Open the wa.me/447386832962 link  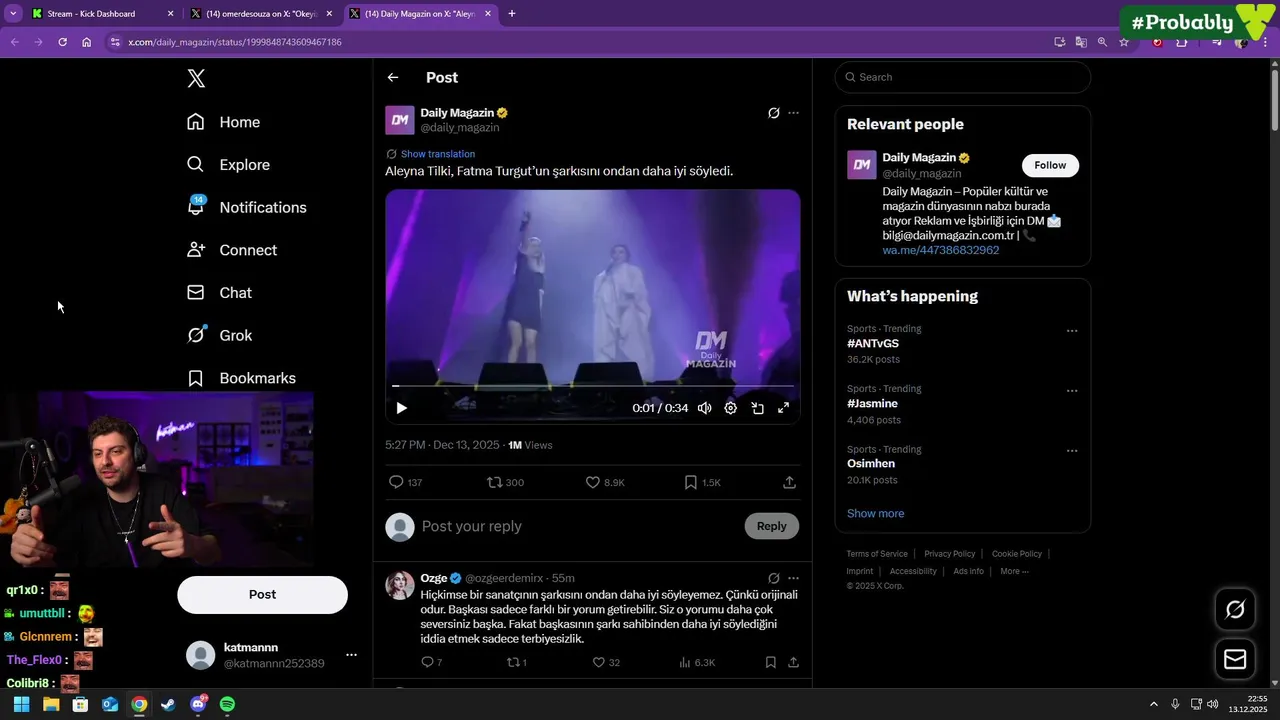pos(940,250)
